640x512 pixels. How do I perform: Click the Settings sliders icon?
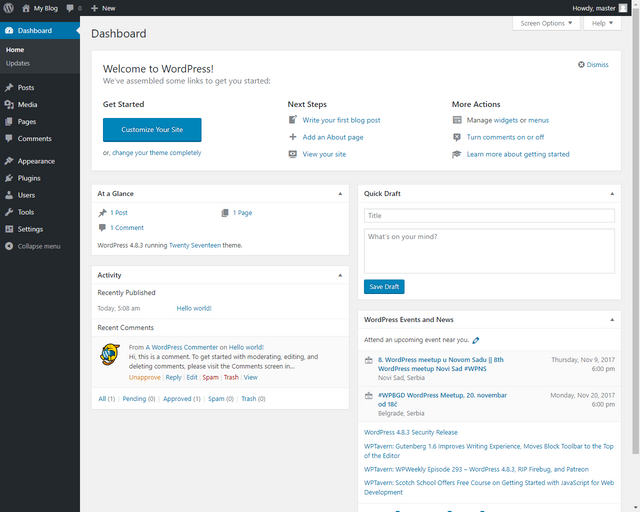(9, 229)
